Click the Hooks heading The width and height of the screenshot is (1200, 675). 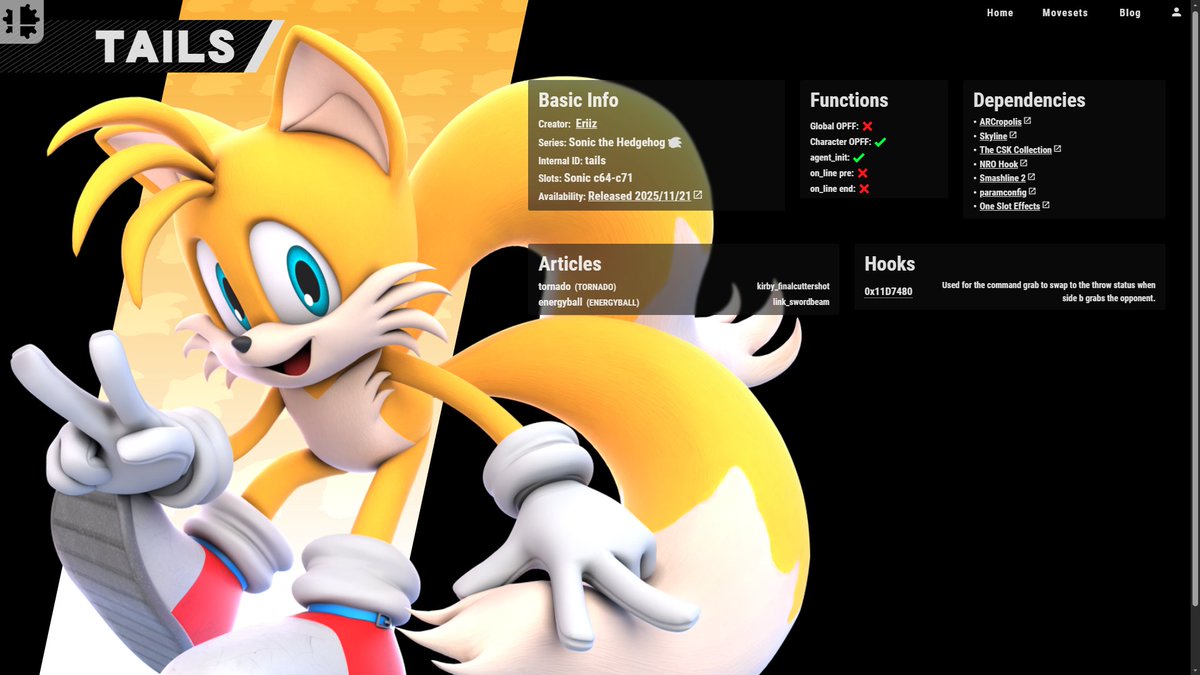pyautogui.click(x=890, y=264)
